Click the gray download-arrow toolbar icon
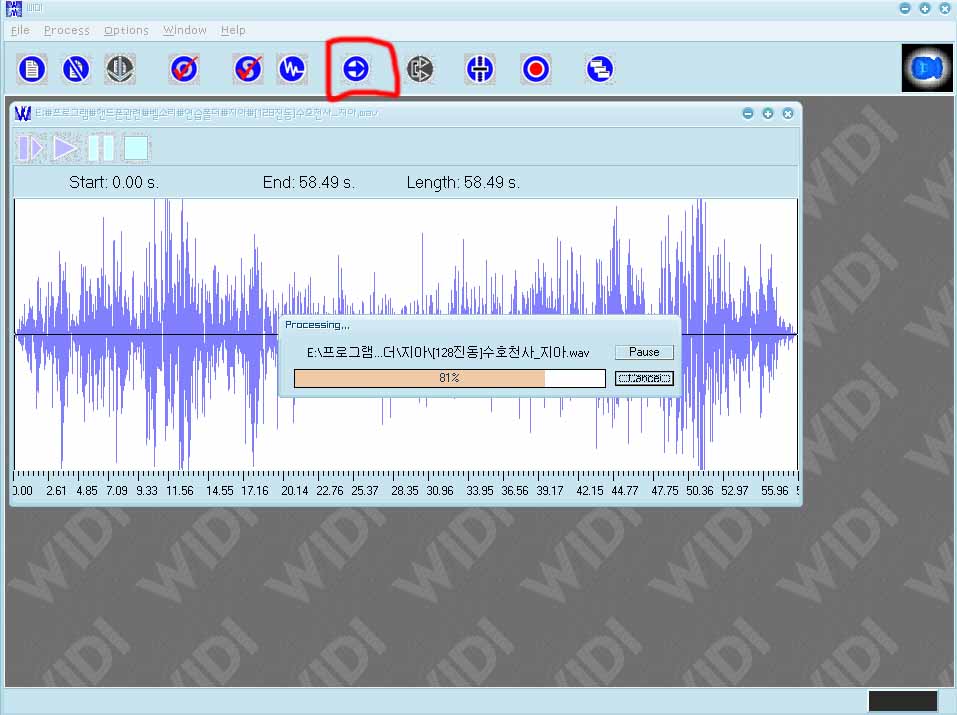The height and width of the screenshot is (715, 957). (x=120, y=69)
